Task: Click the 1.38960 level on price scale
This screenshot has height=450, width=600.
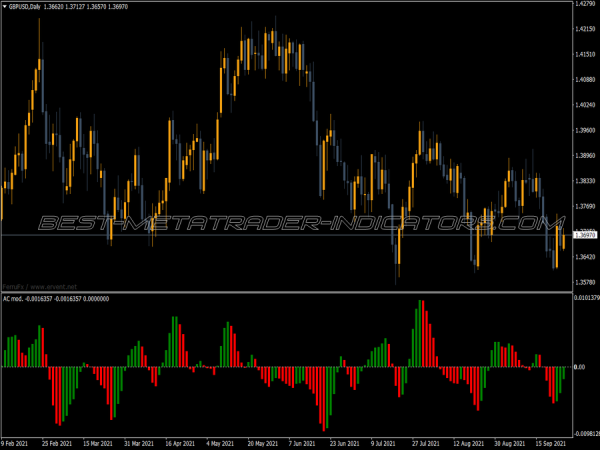Action: click(x=585, y=156)
